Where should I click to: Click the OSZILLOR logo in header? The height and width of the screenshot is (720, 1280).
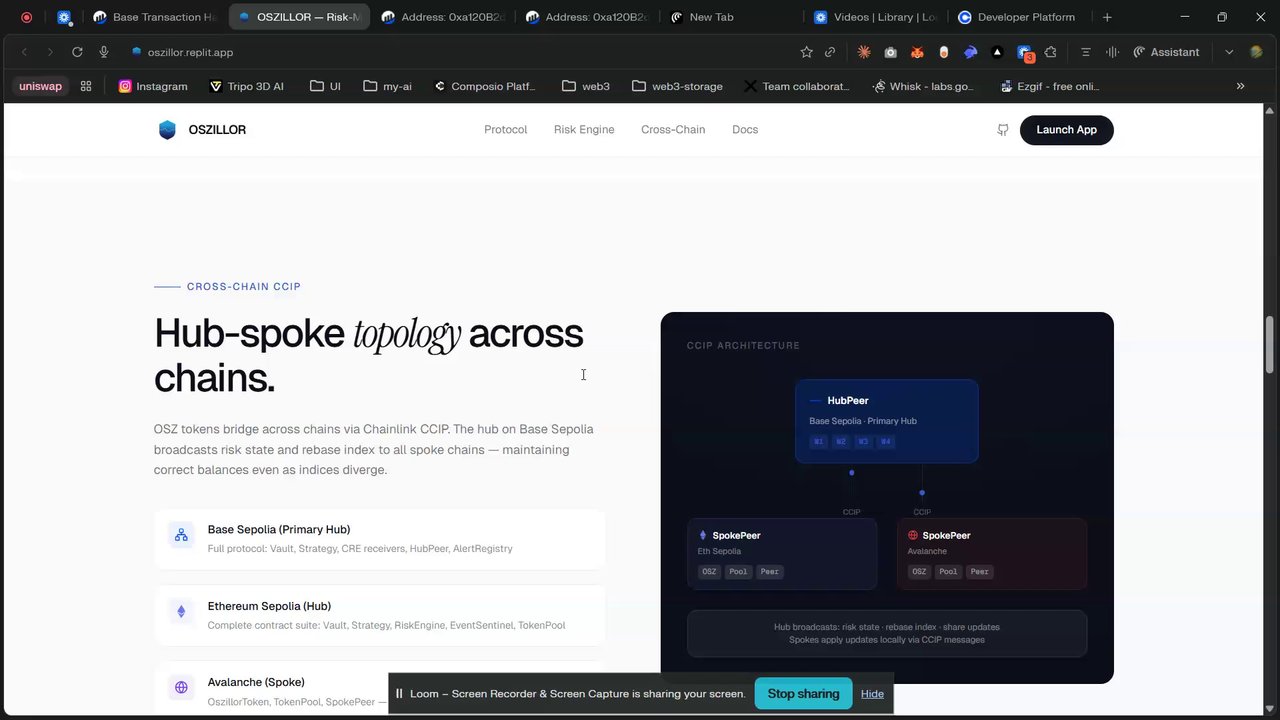pos(202,130)
